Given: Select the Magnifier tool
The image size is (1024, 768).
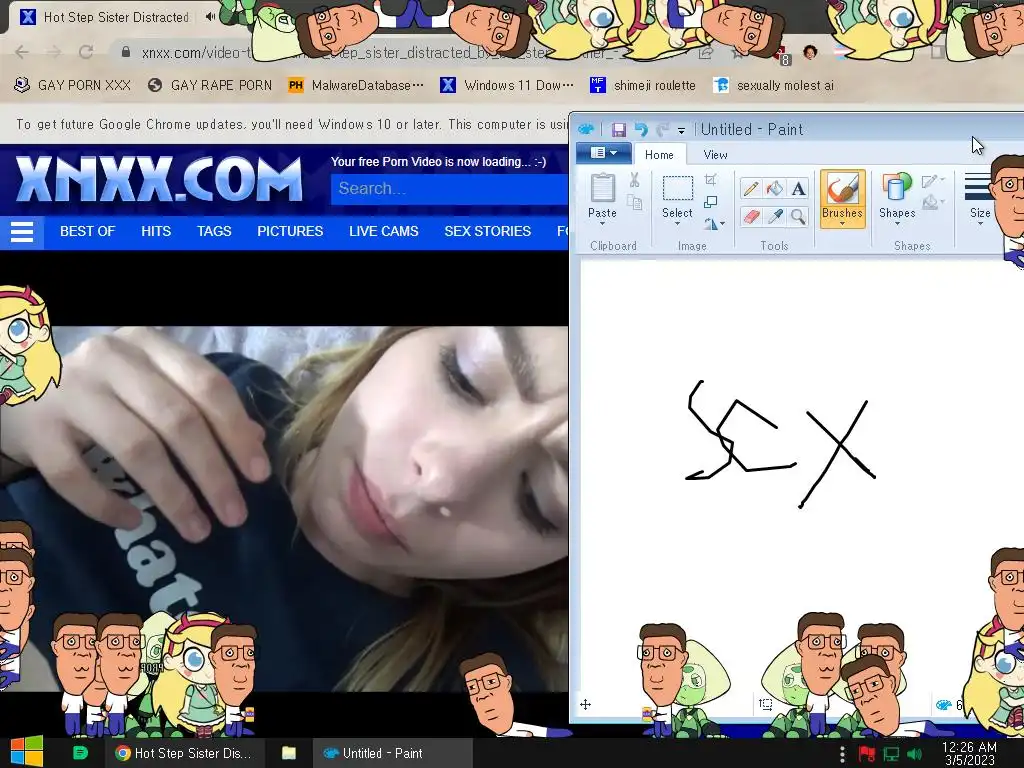Looking at the screenshot, I should coord(798,216).
